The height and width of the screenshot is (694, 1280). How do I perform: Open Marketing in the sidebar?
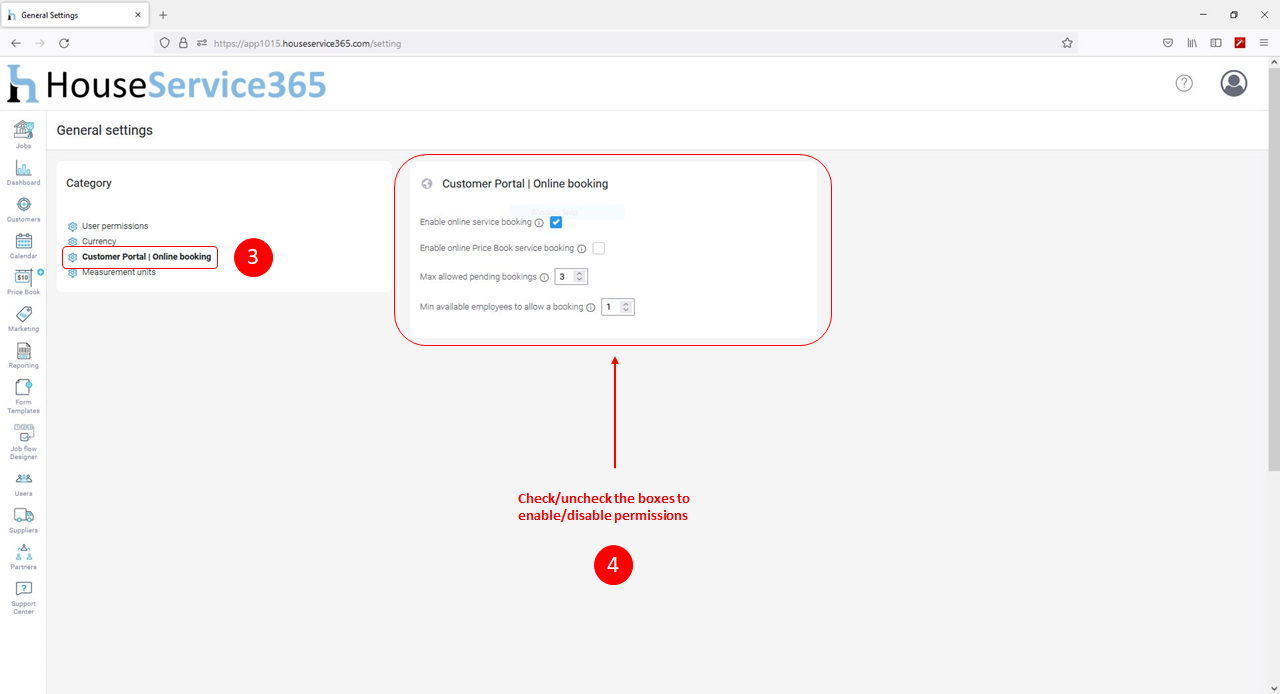[x=23, y=318]
